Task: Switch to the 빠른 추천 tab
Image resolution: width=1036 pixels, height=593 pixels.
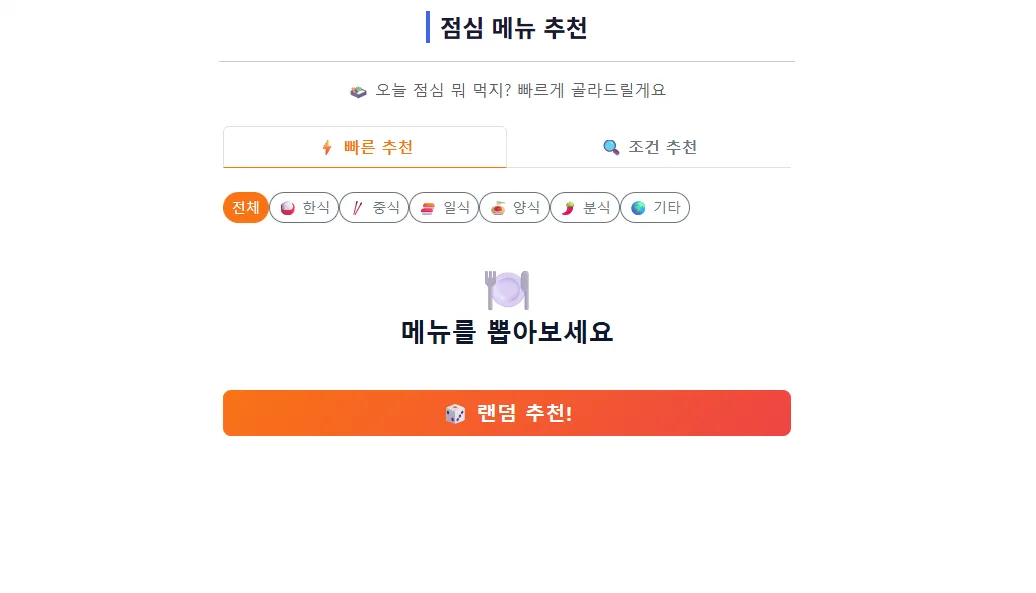Action: coord(365,147)
